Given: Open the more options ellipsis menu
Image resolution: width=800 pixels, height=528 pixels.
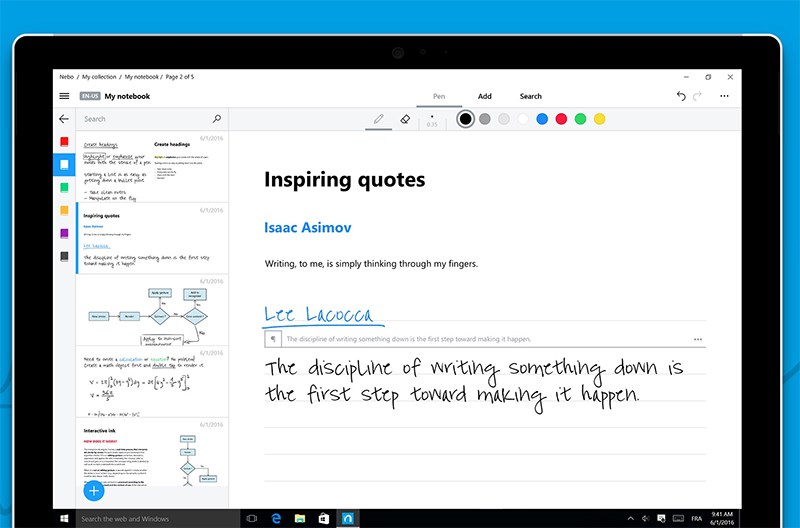Looking at the screenshot, I should coord(724,96).
